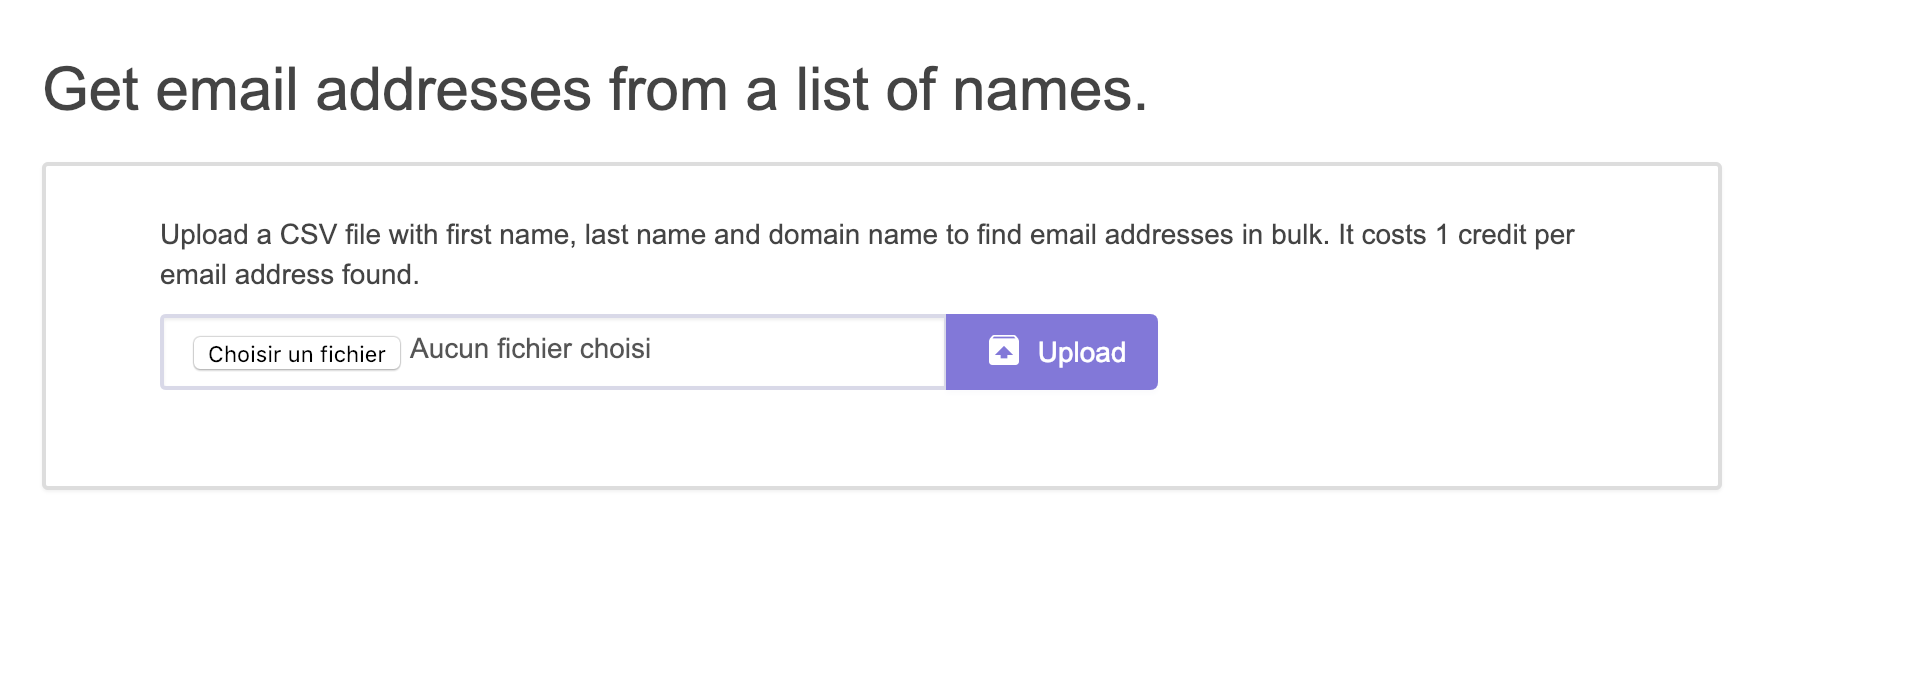Click '1 credit per' in the description
Viewport: 1932px width, 676px height.
point(1505,235)
